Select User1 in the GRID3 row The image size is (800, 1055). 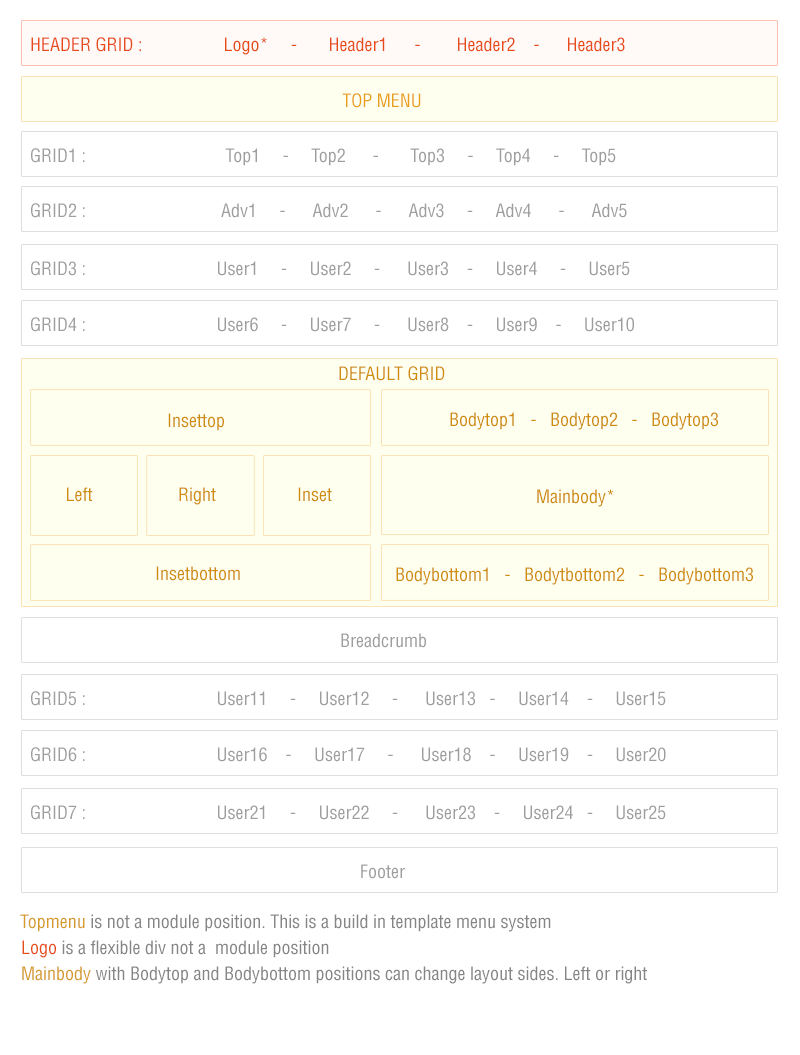click(x=237, y=269)
